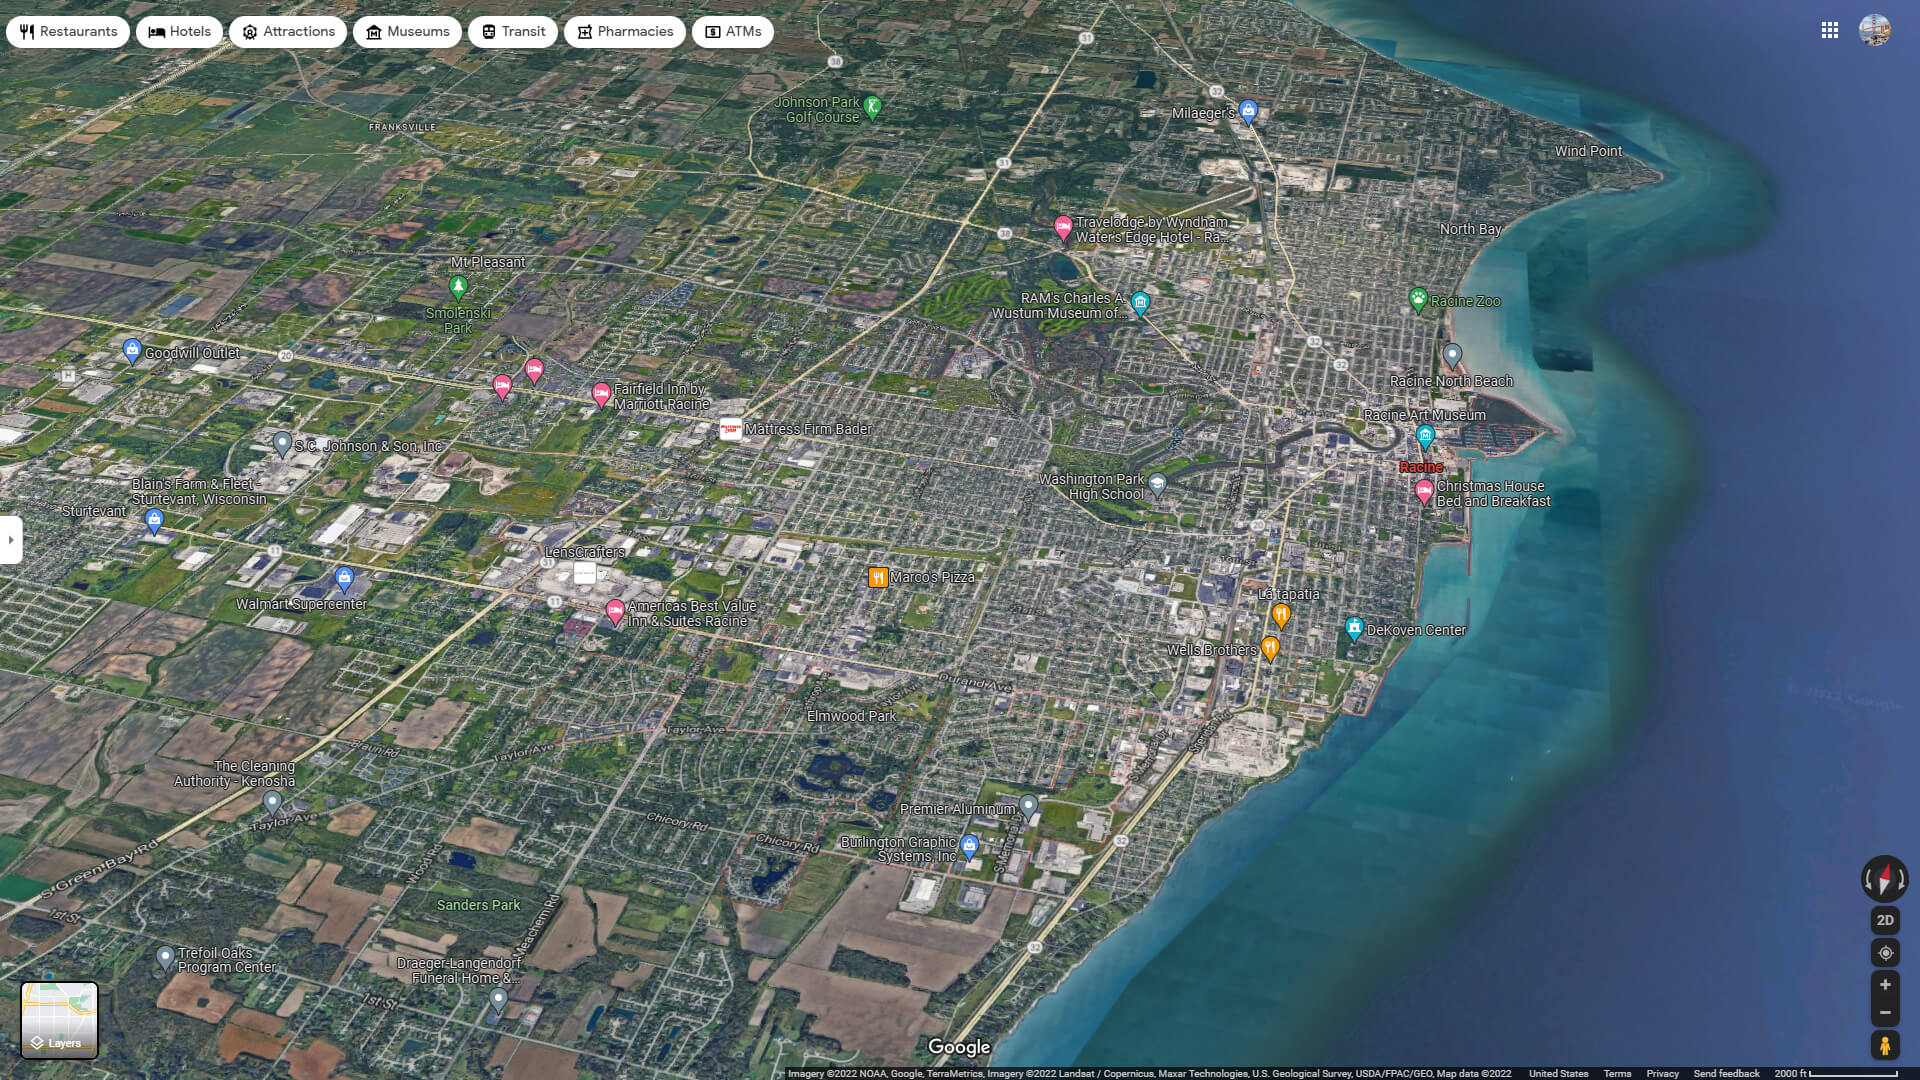The height and width of the screenshot is (1080, 1920).
Task: Select the Attractions category icon
Action: point(248,31)
